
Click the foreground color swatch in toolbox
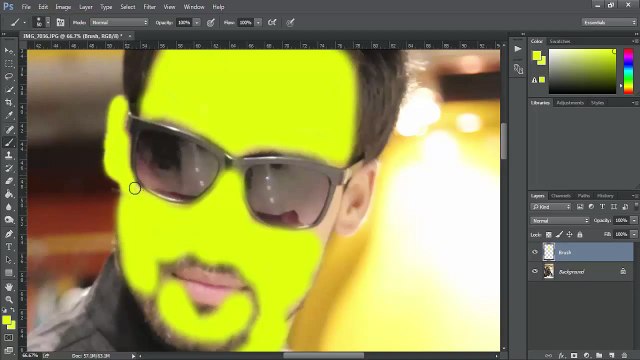click(7, 320)
